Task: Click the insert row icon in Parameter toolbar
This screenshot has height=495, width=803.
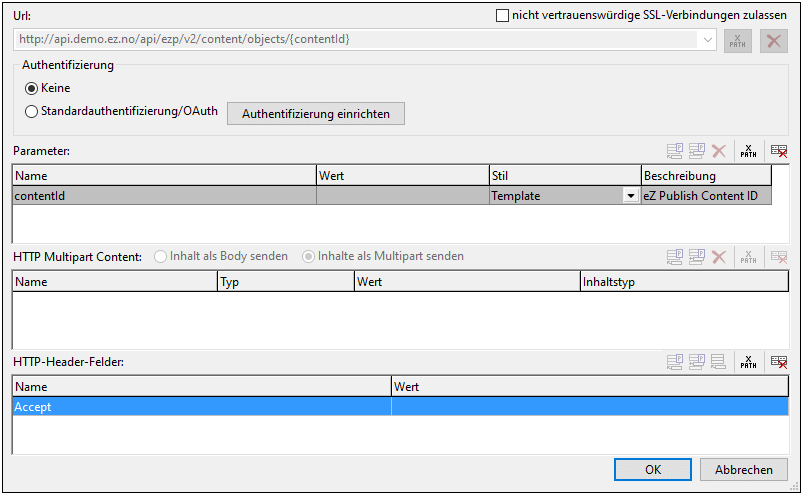Action: [x=697, y=151]
